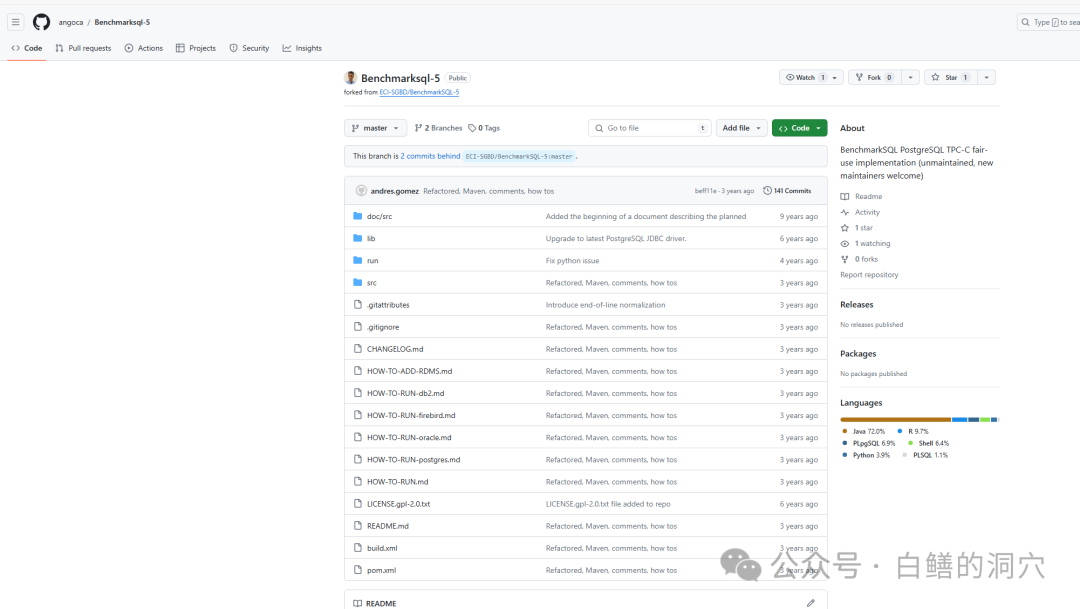Viewport: 1080px width, 609px height.
Task: Click the HOW-TO-ADD-RDMS.md file icon
Action: [x=357, y=371]
